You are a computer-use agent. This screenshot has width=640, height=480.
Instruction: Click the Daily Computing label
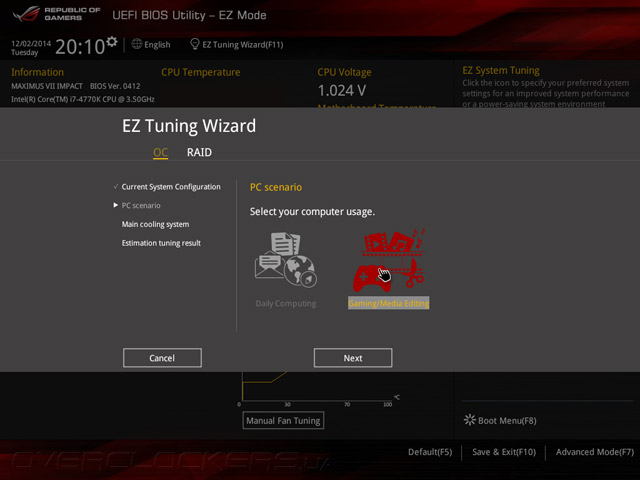(x=286, y=304)
